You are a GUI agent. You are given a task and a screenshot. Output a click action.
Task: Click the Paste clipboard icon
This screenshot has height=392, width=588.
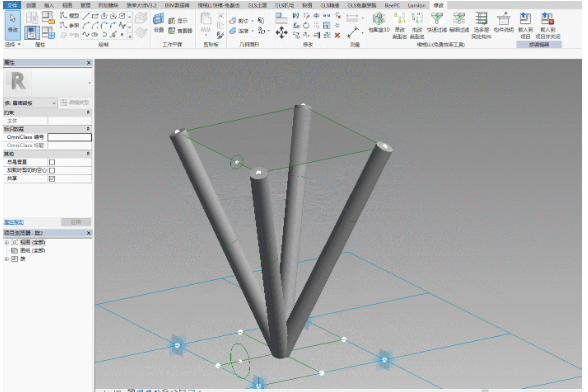(206, 18)
